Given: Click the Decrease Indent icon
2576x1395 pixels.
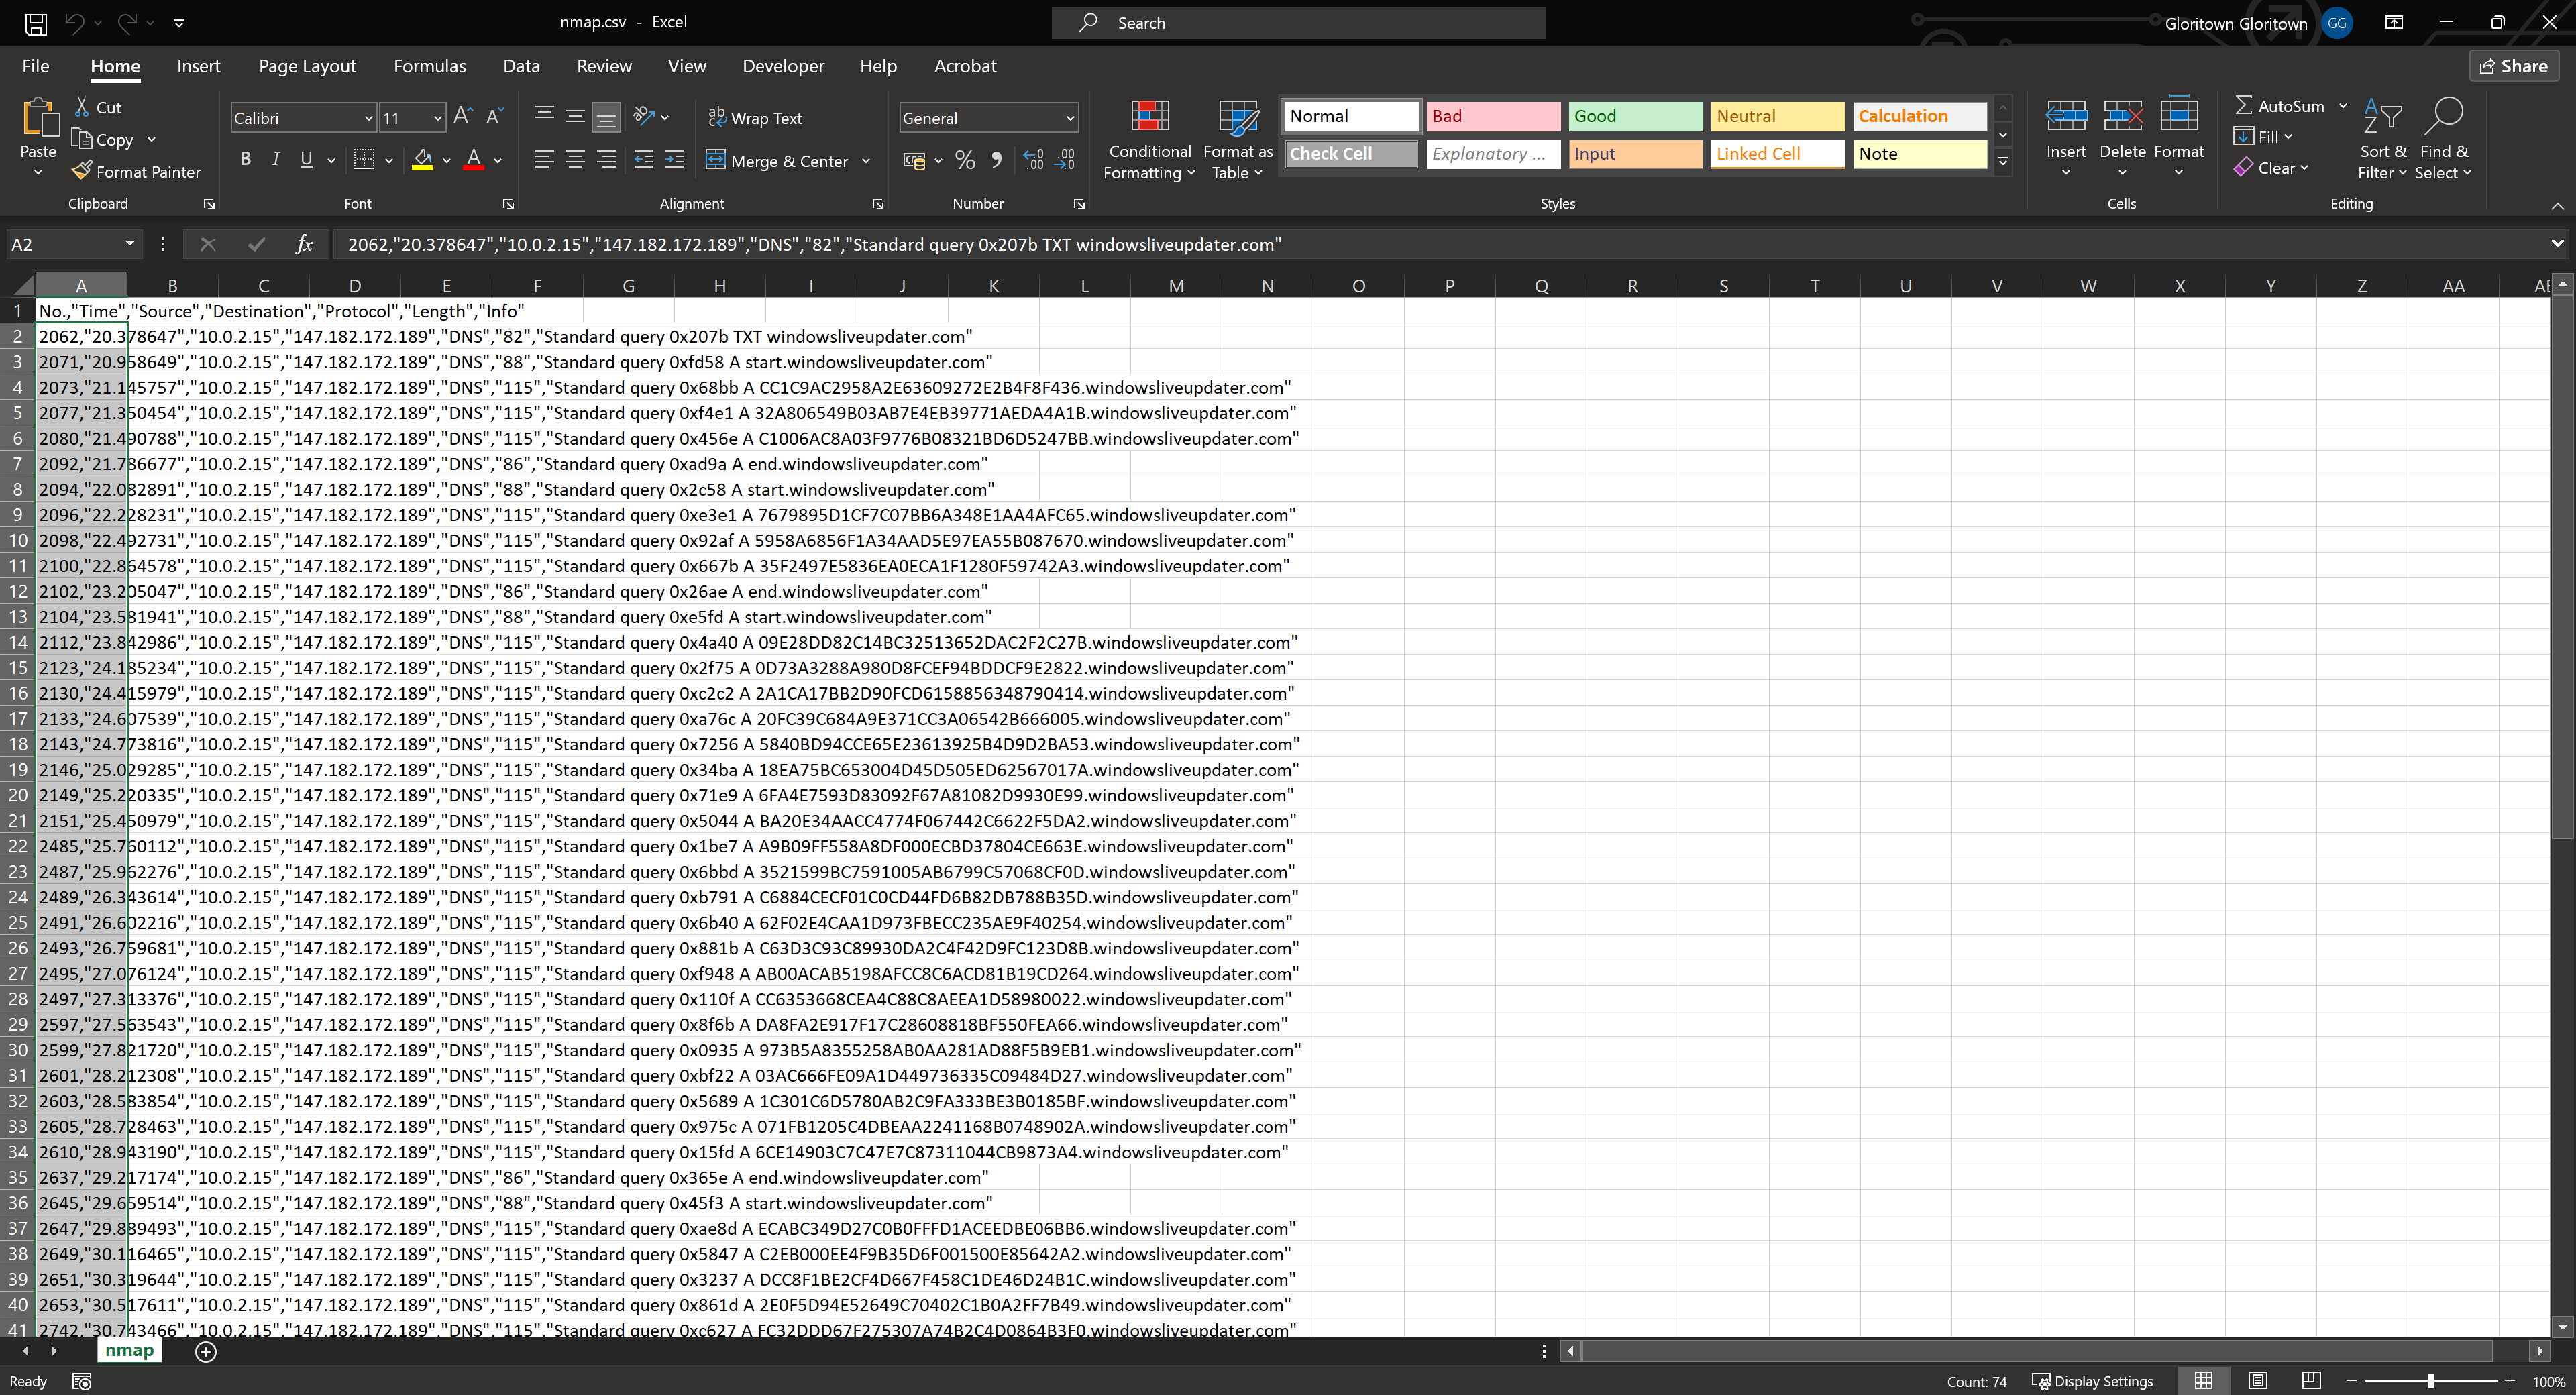Looking at the screenshot, I should tap(644, 160).
